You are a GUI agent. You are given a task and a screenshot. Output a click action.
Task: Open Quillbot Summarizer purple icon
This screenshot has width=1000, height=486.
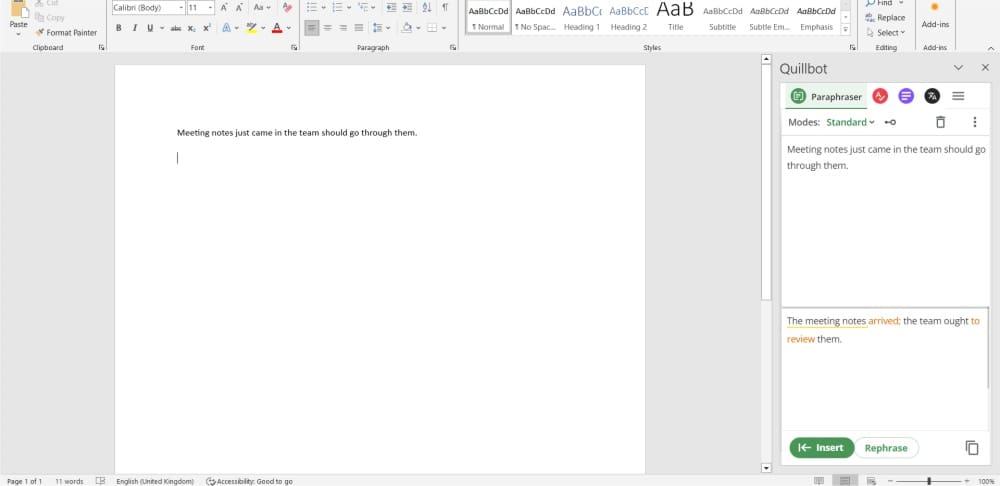pos(906,96)
